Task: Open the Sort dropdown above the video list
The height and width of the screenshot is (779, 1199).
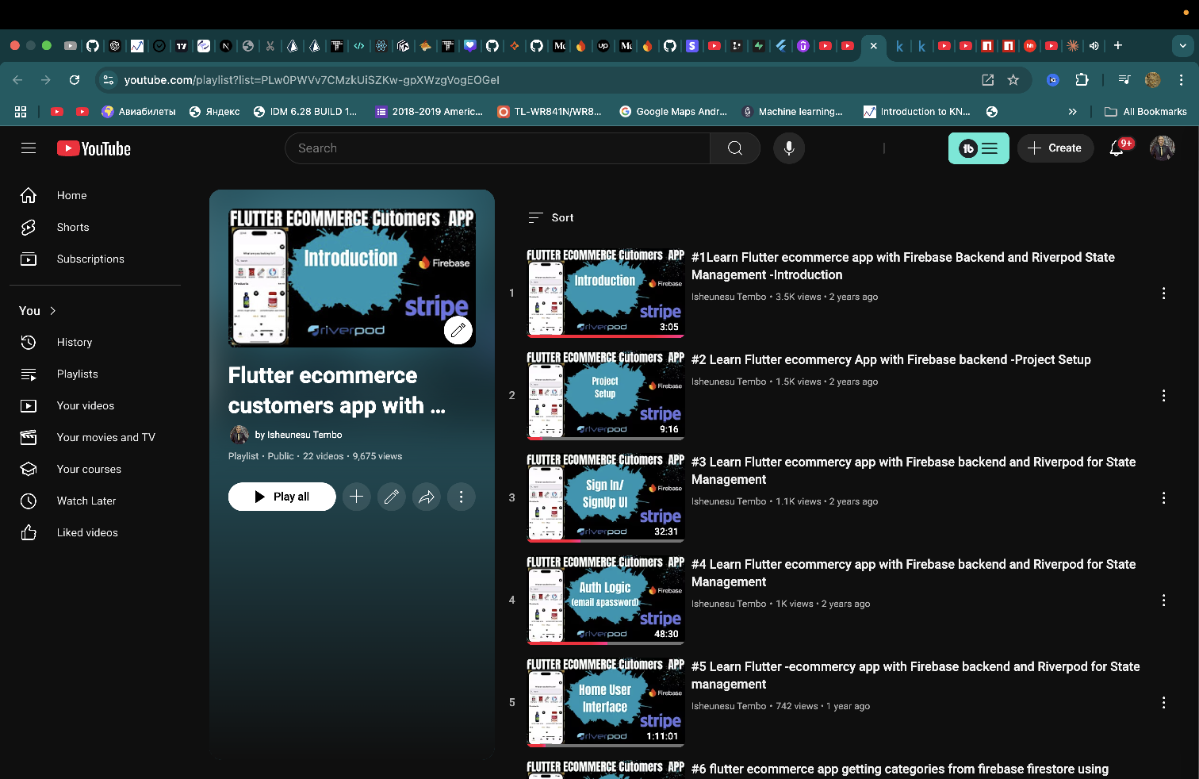Action: pos(554,217)
